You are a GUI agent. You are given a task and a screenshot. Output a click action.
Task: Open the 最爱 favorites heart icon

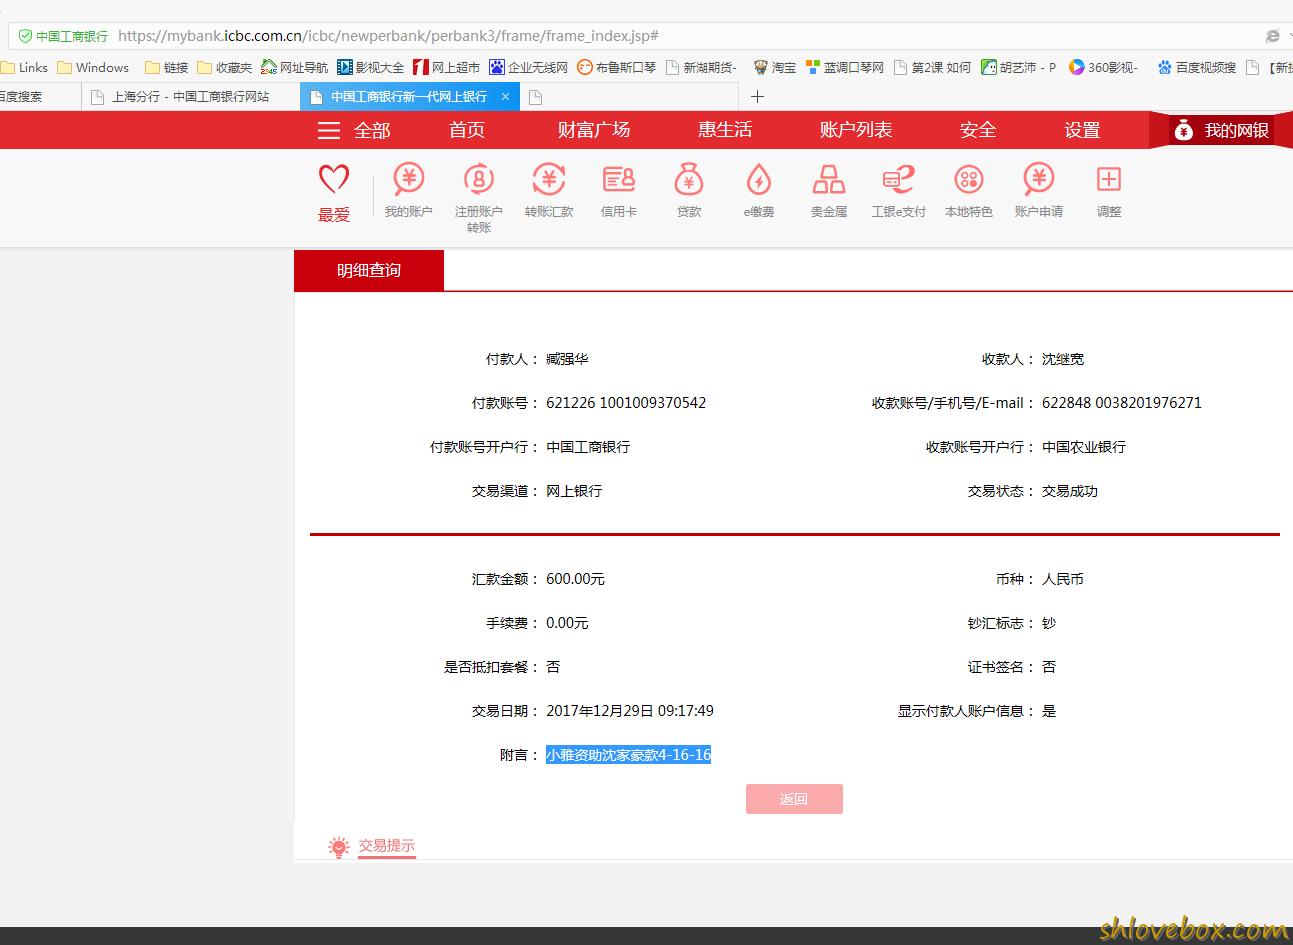pos(334,180)
